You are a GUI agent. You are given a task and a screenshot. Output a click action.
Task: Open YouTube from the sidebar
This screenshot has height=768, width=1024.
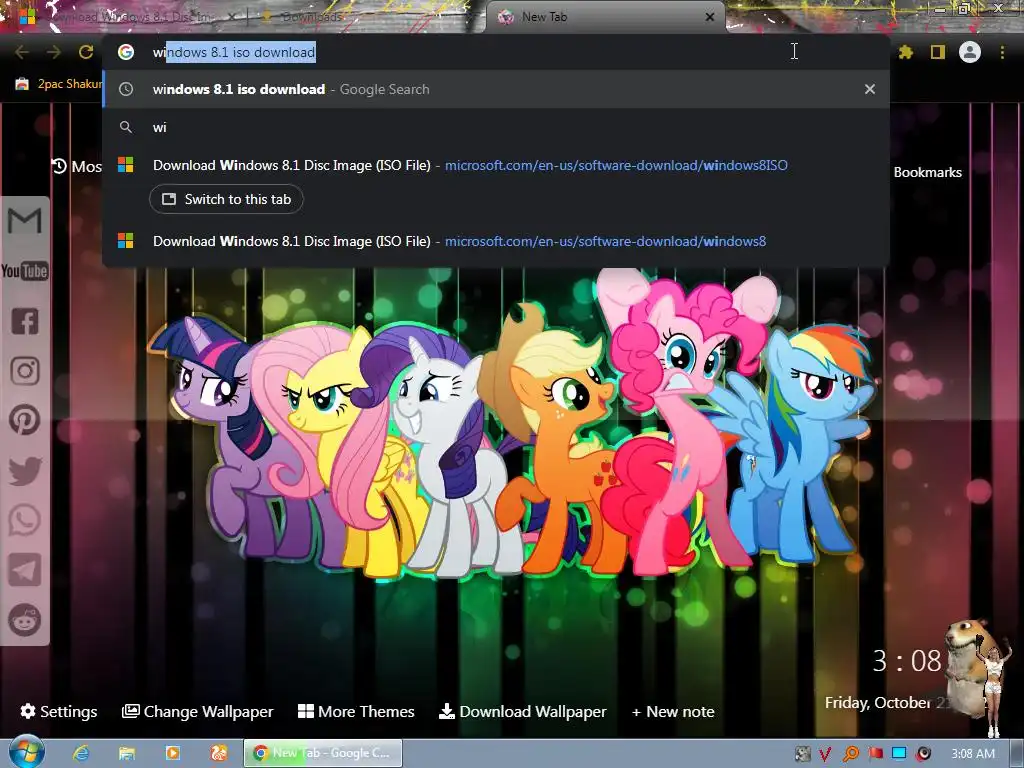tap(25, 270)
